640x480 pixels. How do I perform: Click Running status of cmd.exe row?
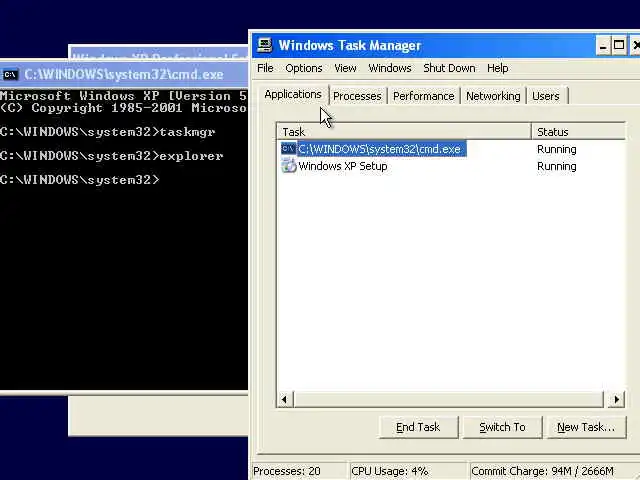coord(557,149)
